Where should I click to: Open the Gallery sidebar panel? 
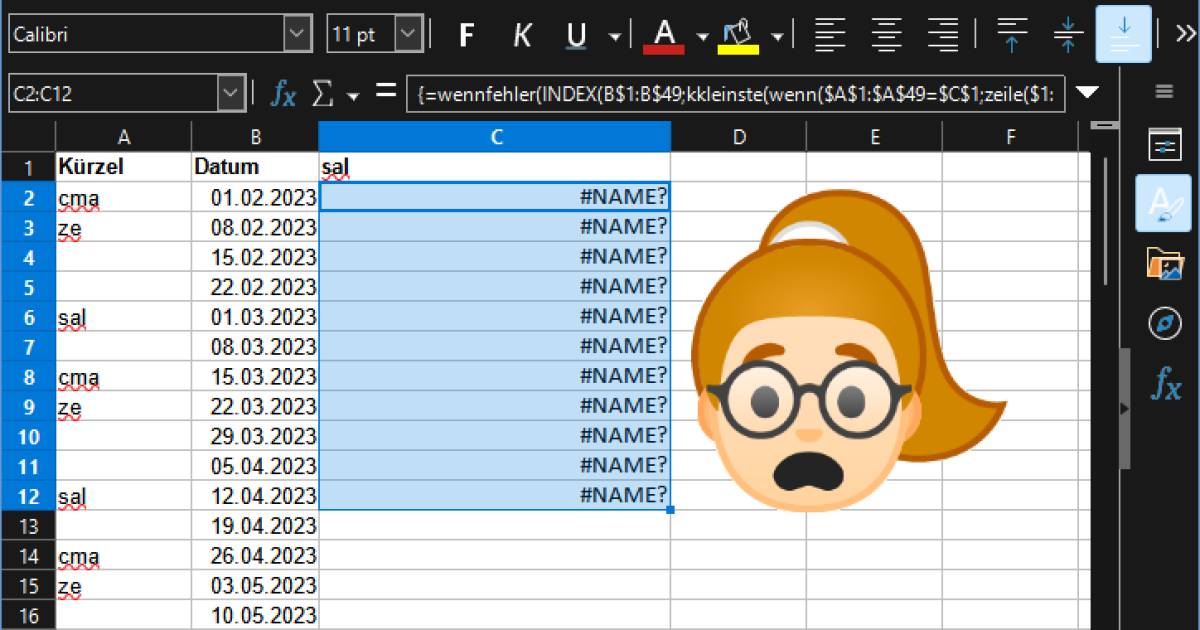pyautogui.click(x=1165, y=265)
